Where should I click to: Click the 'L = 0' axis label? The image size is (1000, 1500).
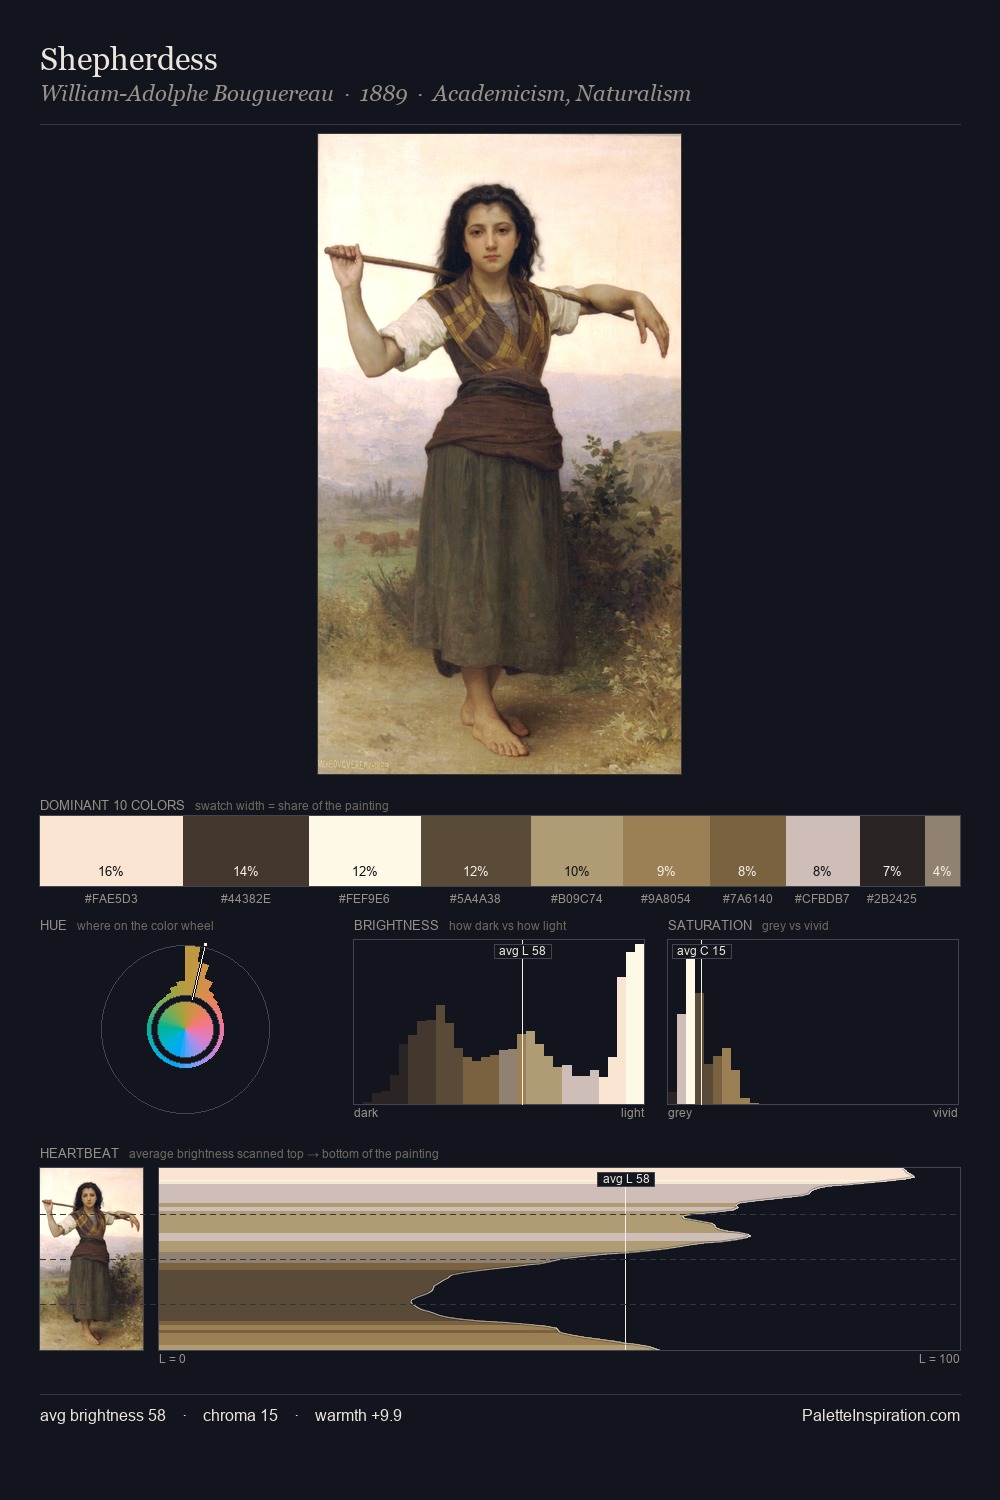point(172,1359)
